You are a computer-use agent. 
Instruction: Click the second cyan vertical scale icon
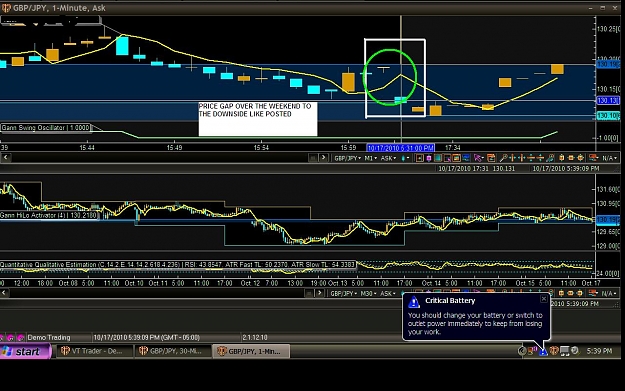tap(540, 158)
